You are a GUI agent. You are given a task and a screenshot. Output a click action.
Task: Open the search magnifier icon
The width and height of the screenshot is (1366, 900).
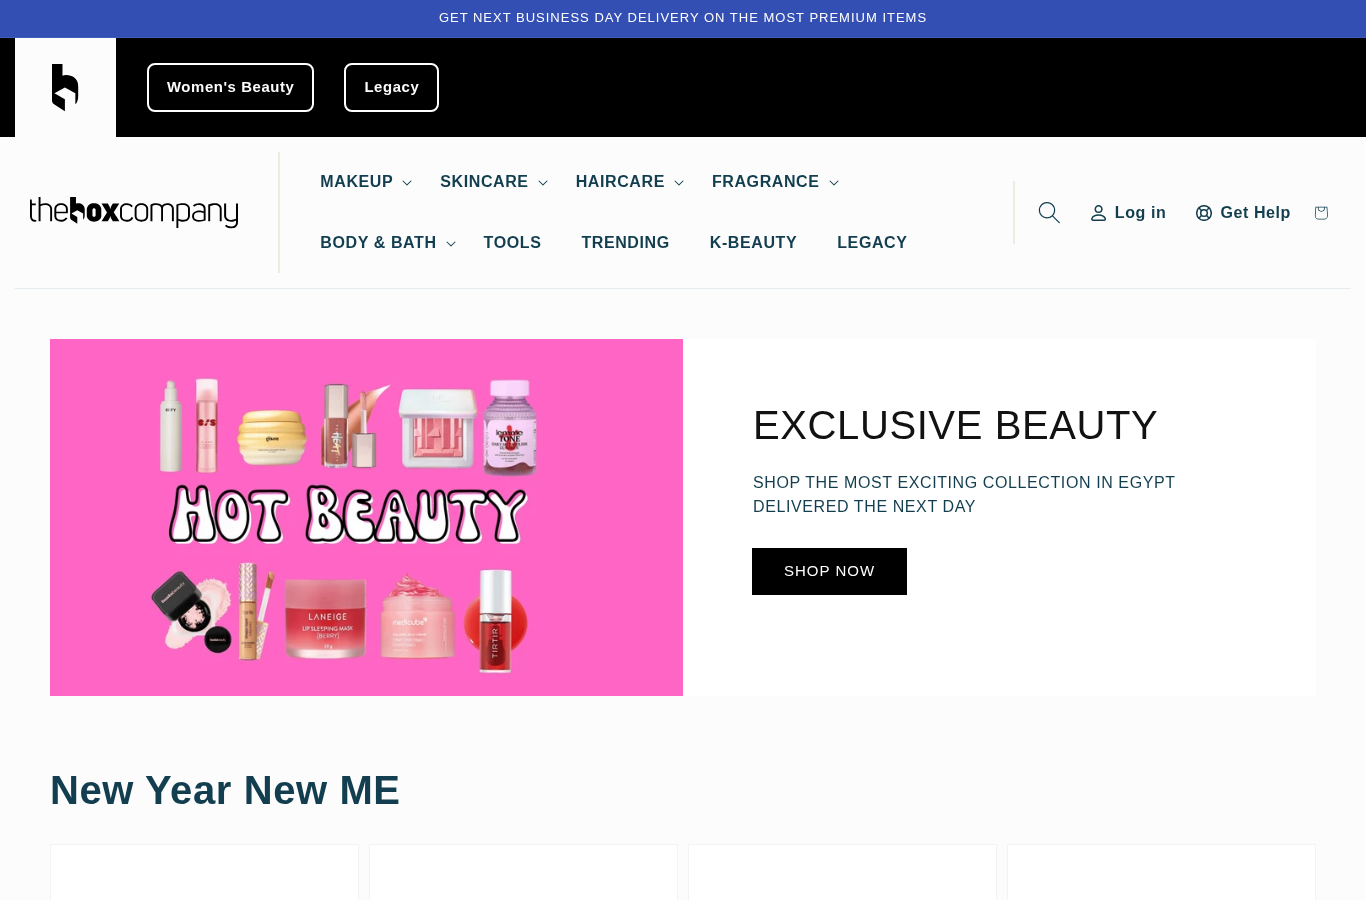1049,212
